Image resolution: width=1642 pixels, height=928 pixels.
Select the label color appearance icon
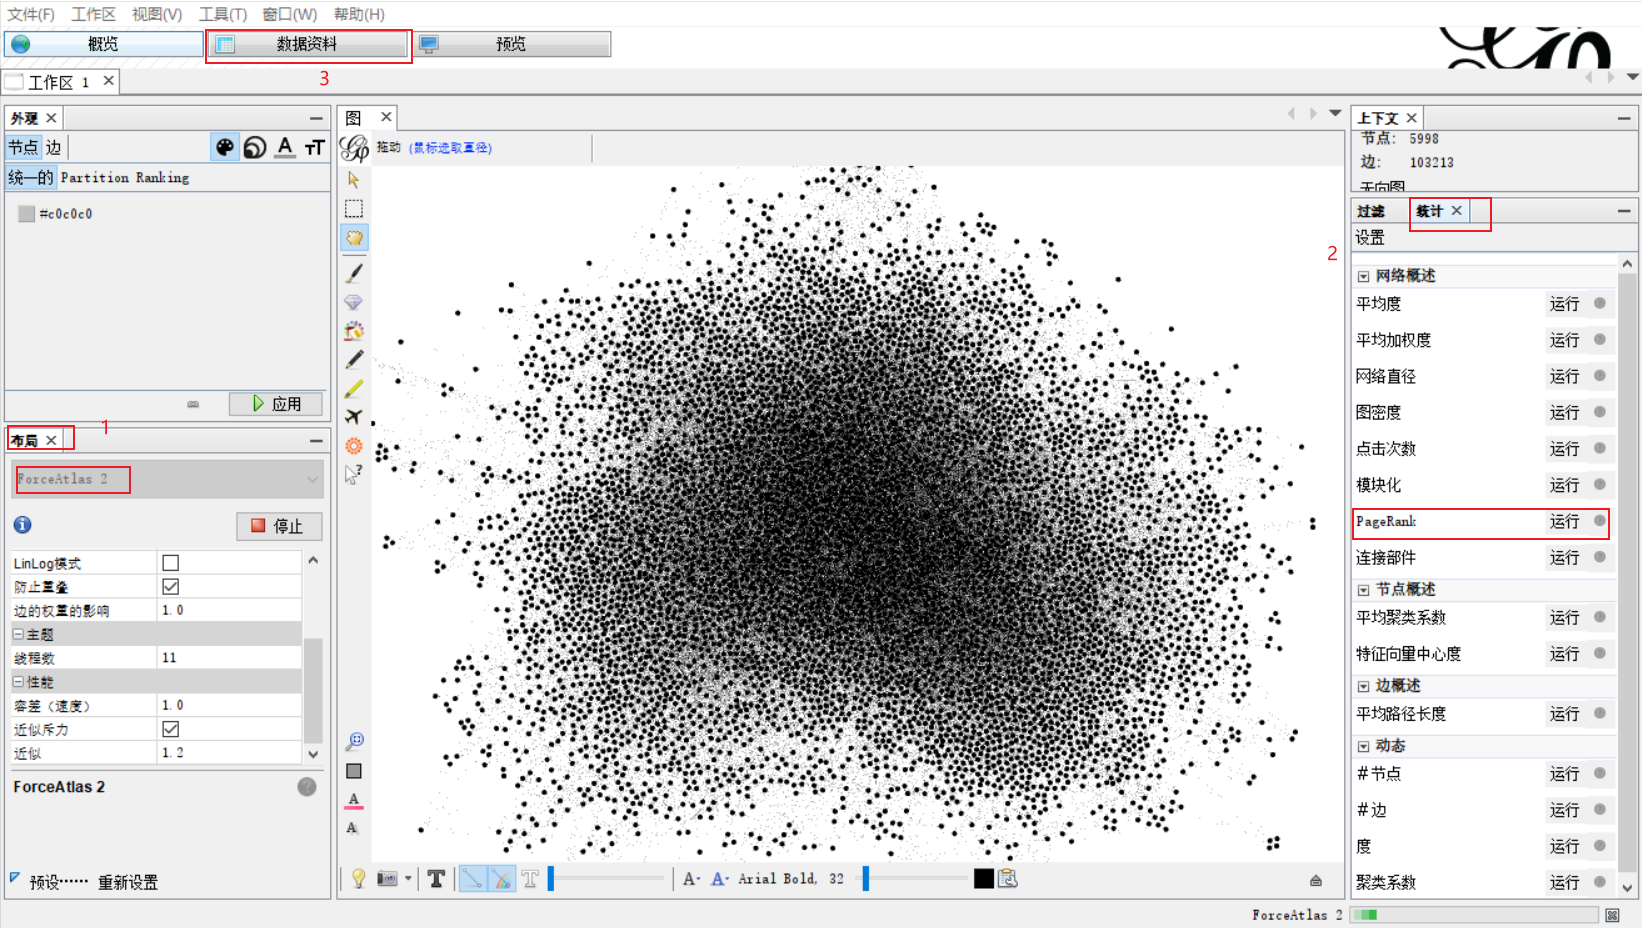[x=285, y=148]
